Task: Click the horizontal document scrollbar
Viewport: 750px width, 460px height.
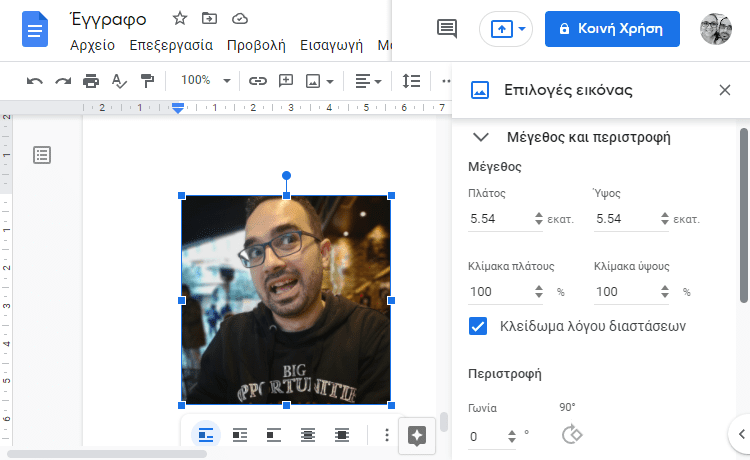Action: (107, 454)
